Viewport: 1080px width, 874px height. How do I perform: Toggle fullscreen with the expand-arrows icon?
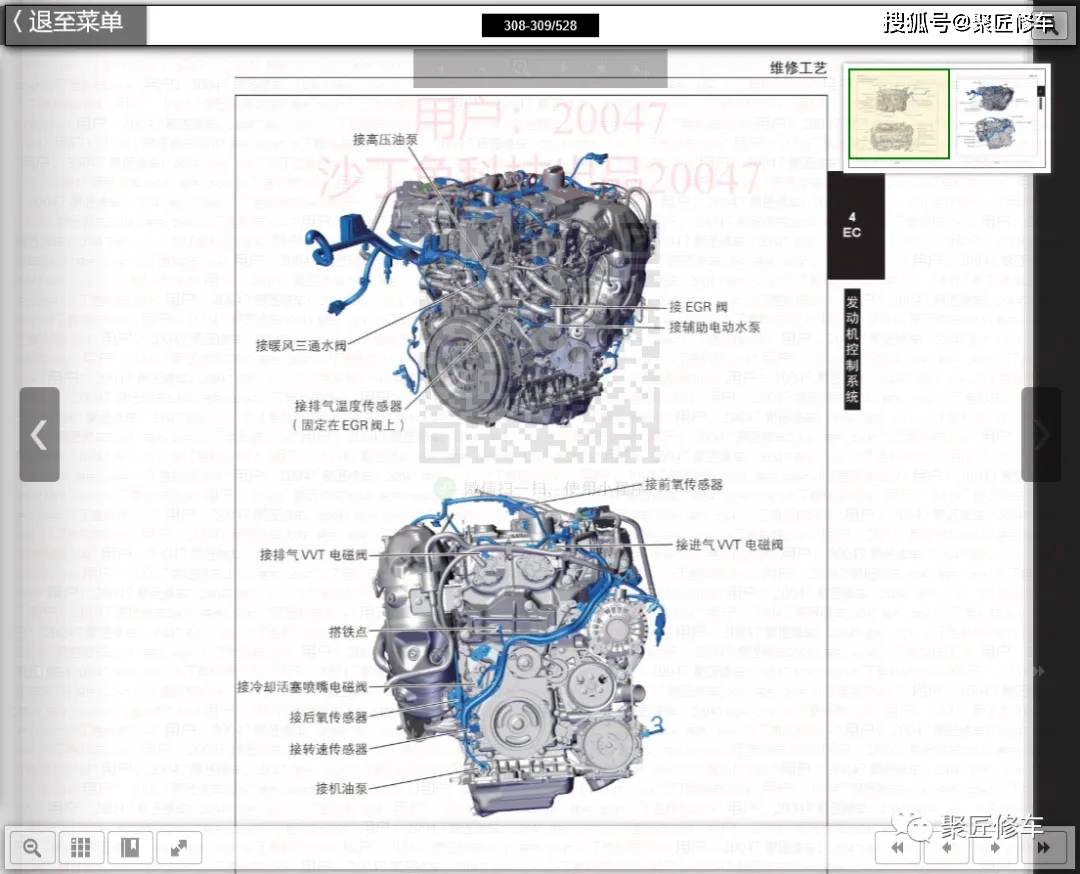(179, 847)
